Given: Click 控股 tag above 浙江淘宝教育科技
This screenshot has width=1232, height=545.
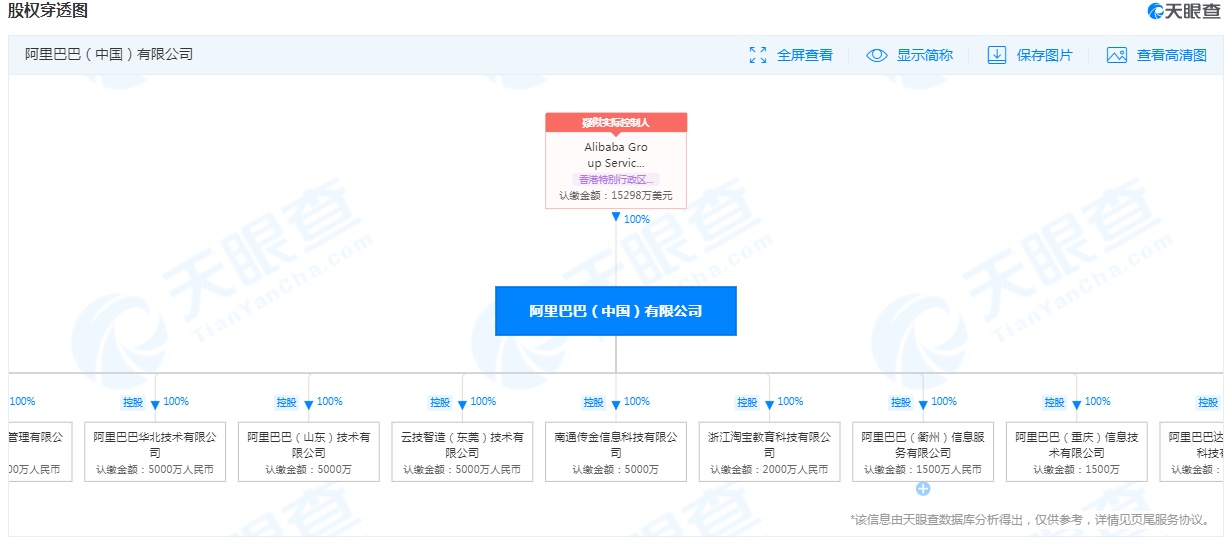Looking at the screenshot, I should [x=747, y=402].
